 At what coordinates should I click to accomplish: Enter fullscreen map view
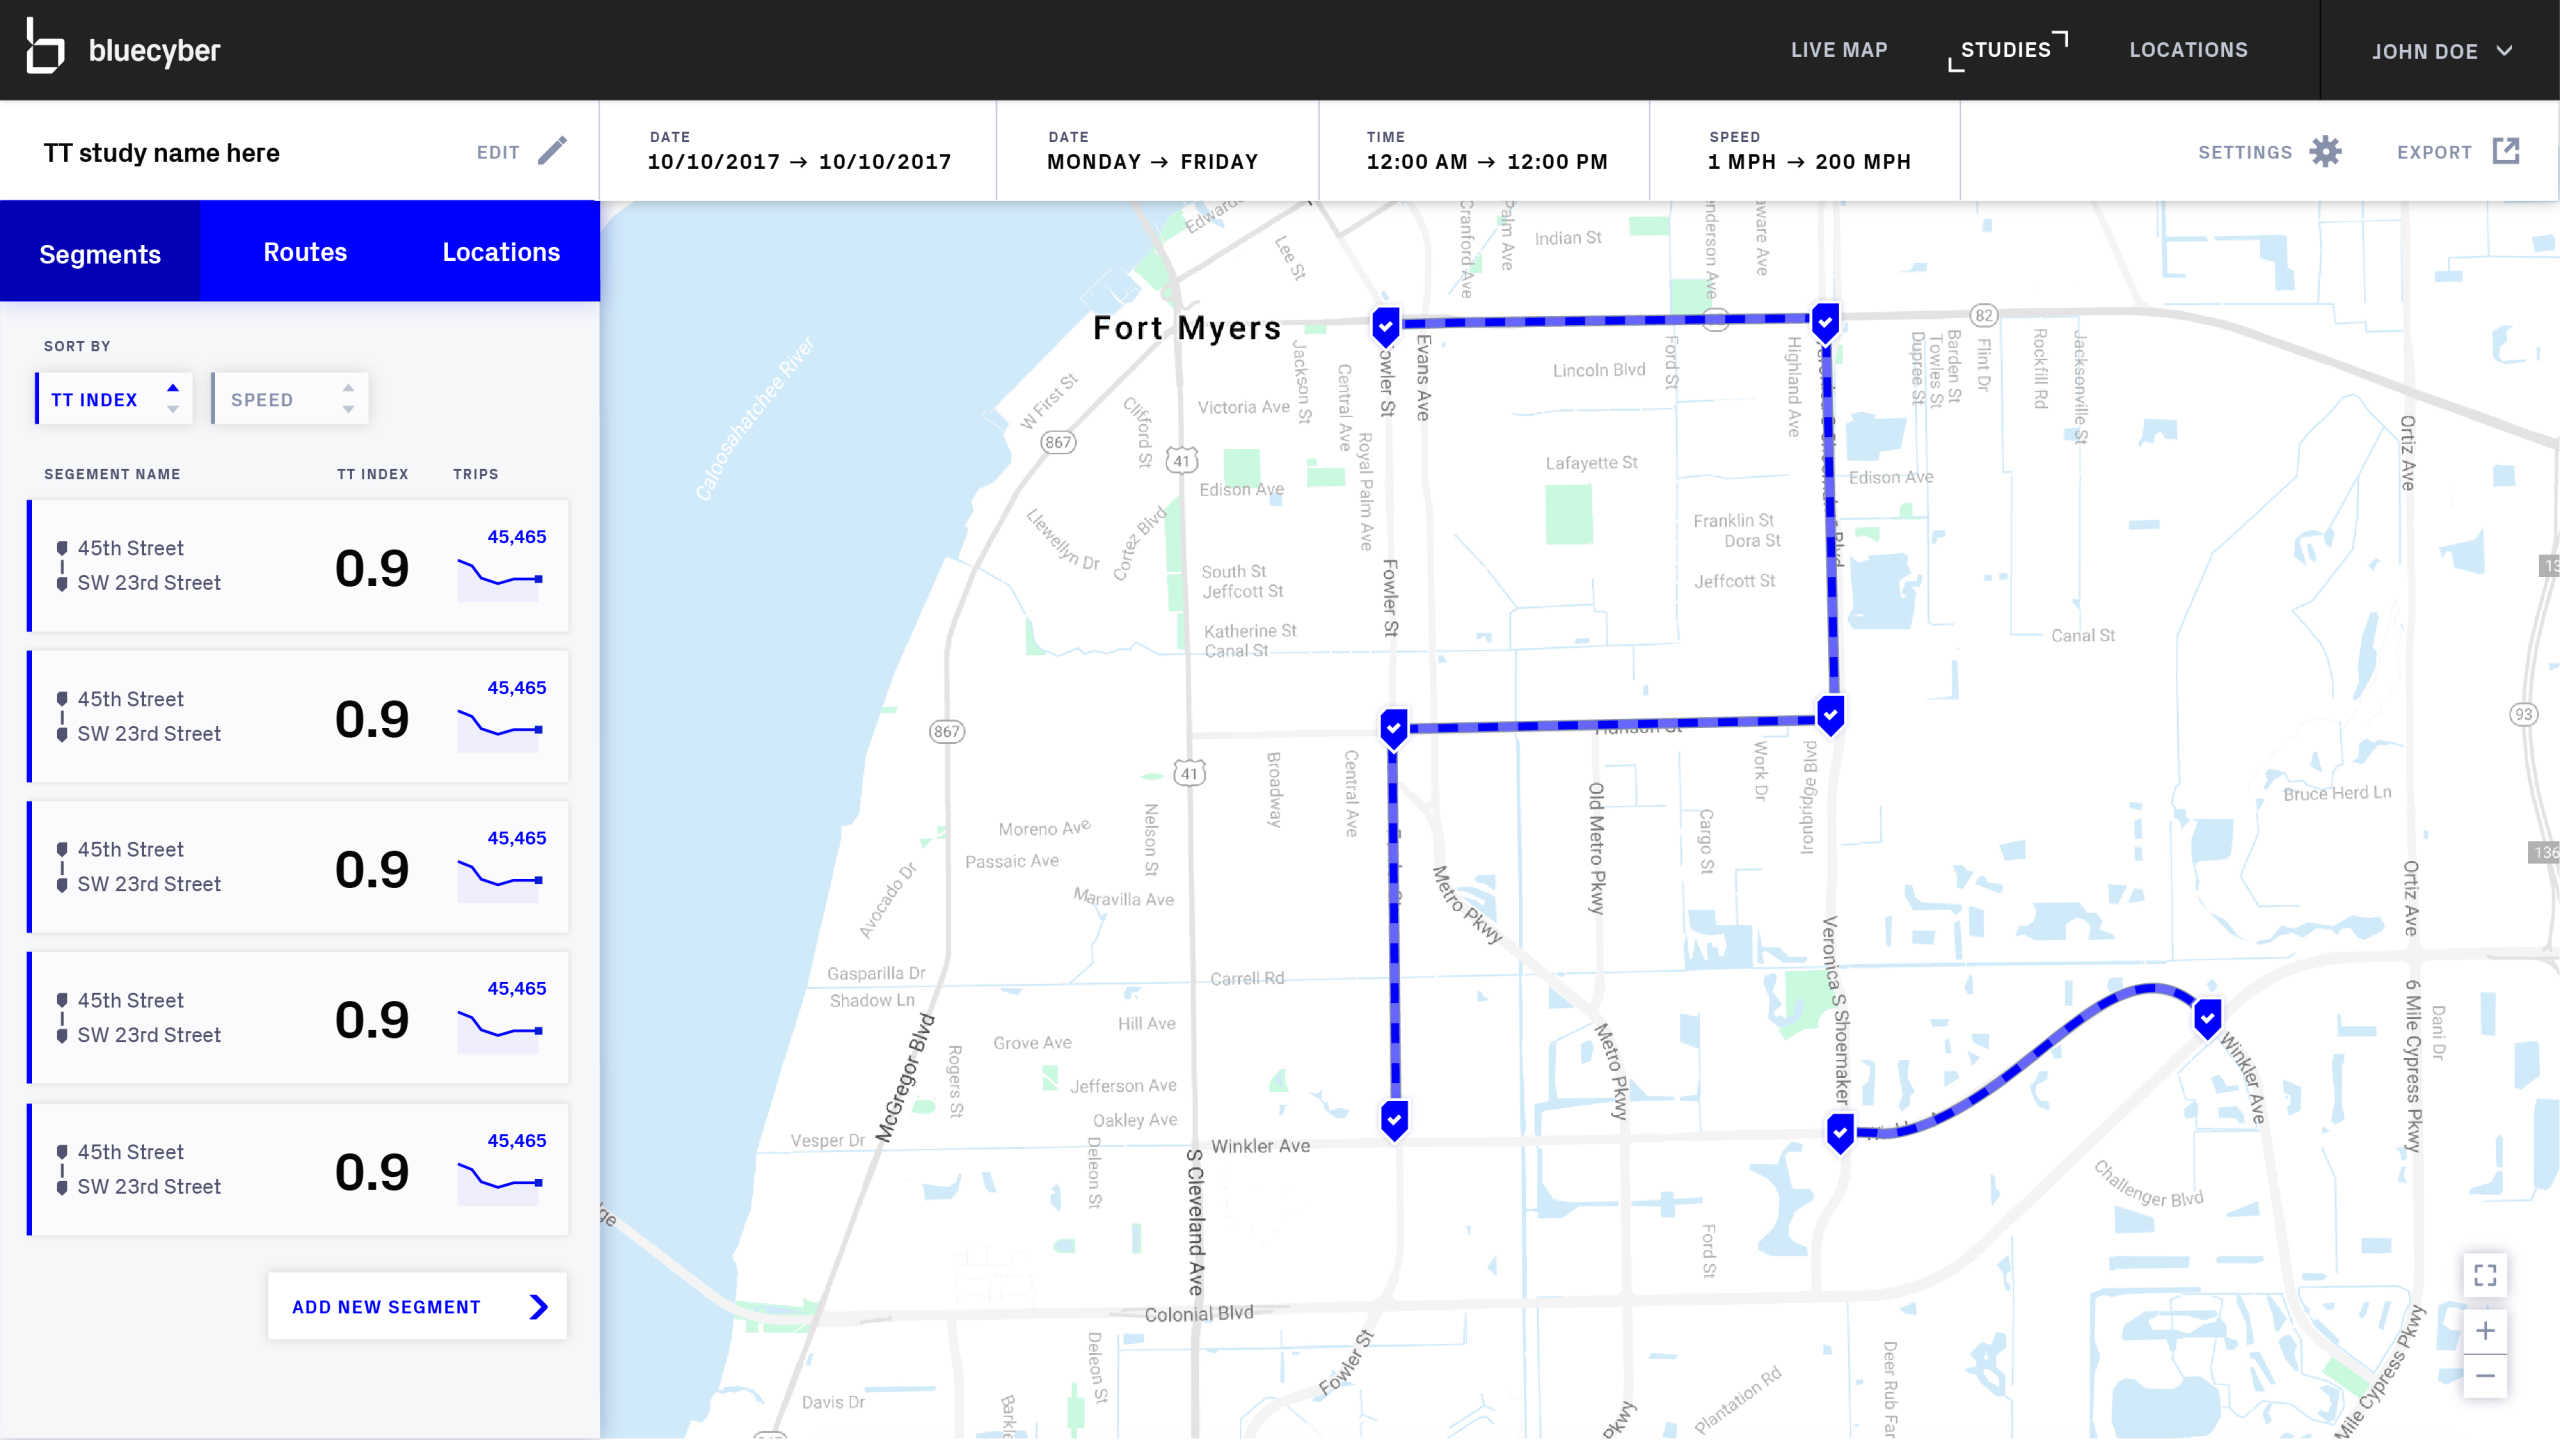tap(2485, 1275)
